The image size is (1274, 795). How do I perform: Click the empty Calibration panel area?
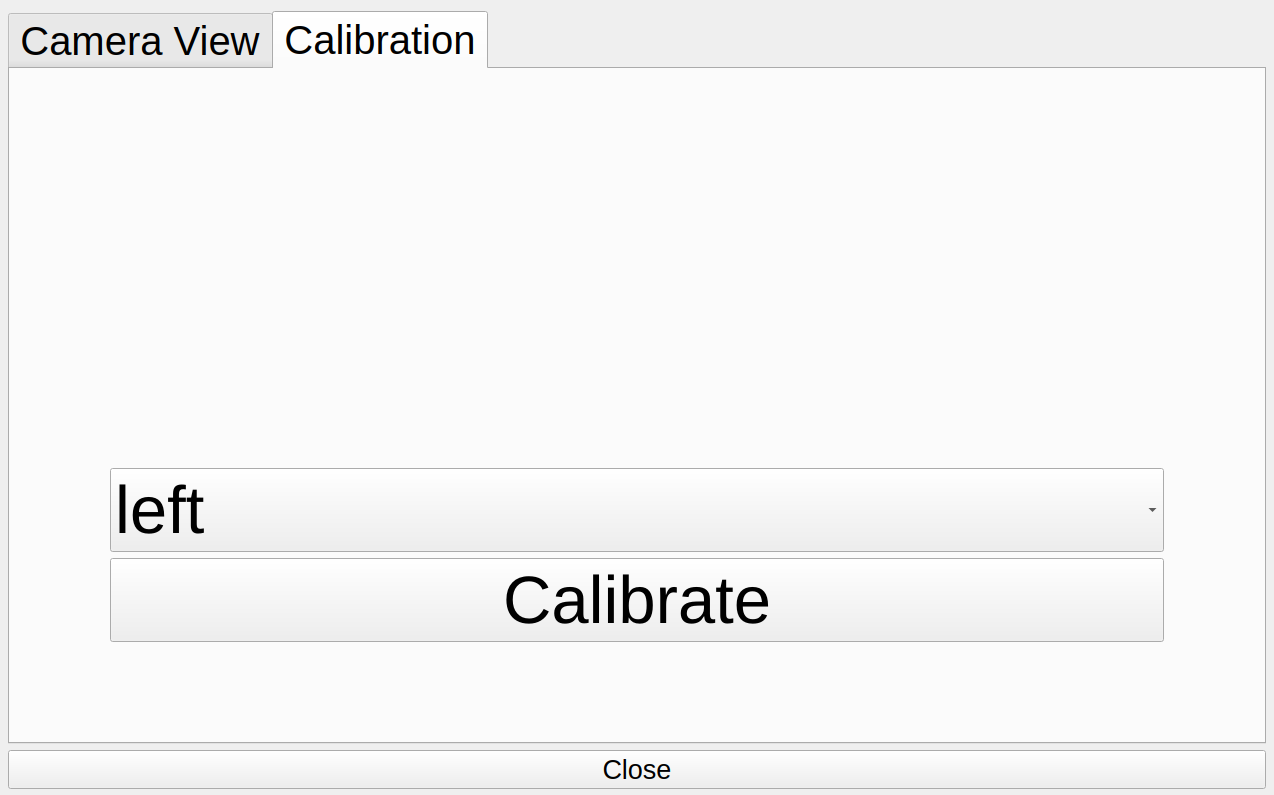pos(637,250)
